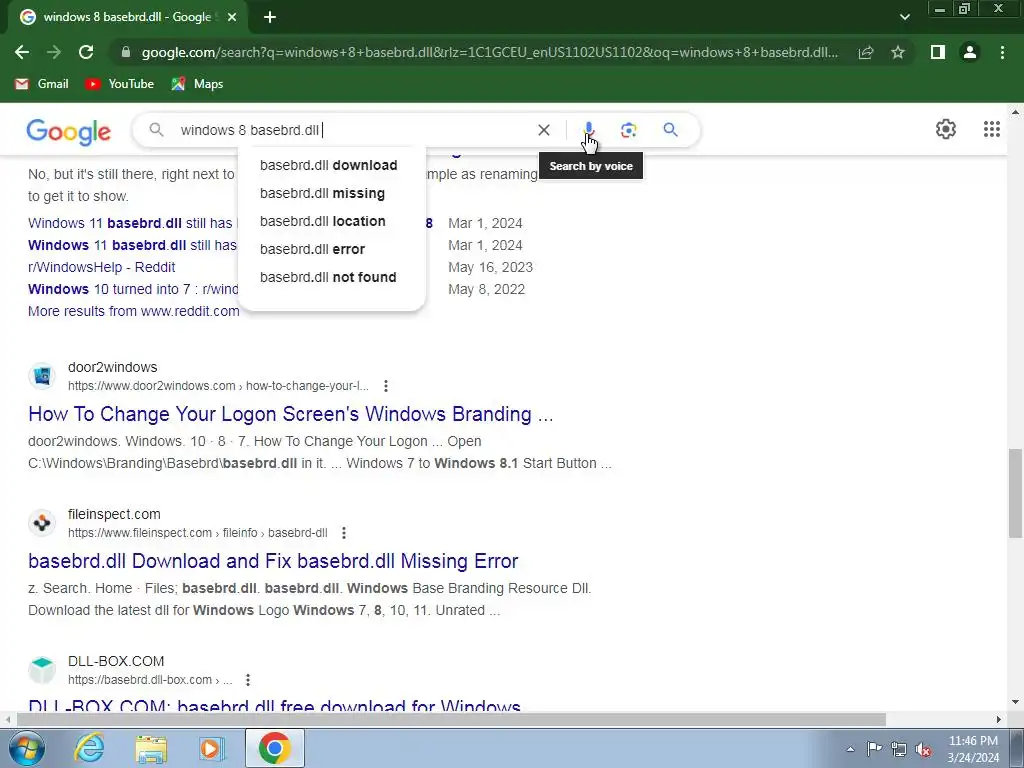Screen dimensions: 1024x768
Task: Open Windows Explorer from taskbar
Action: click(151, 748)
